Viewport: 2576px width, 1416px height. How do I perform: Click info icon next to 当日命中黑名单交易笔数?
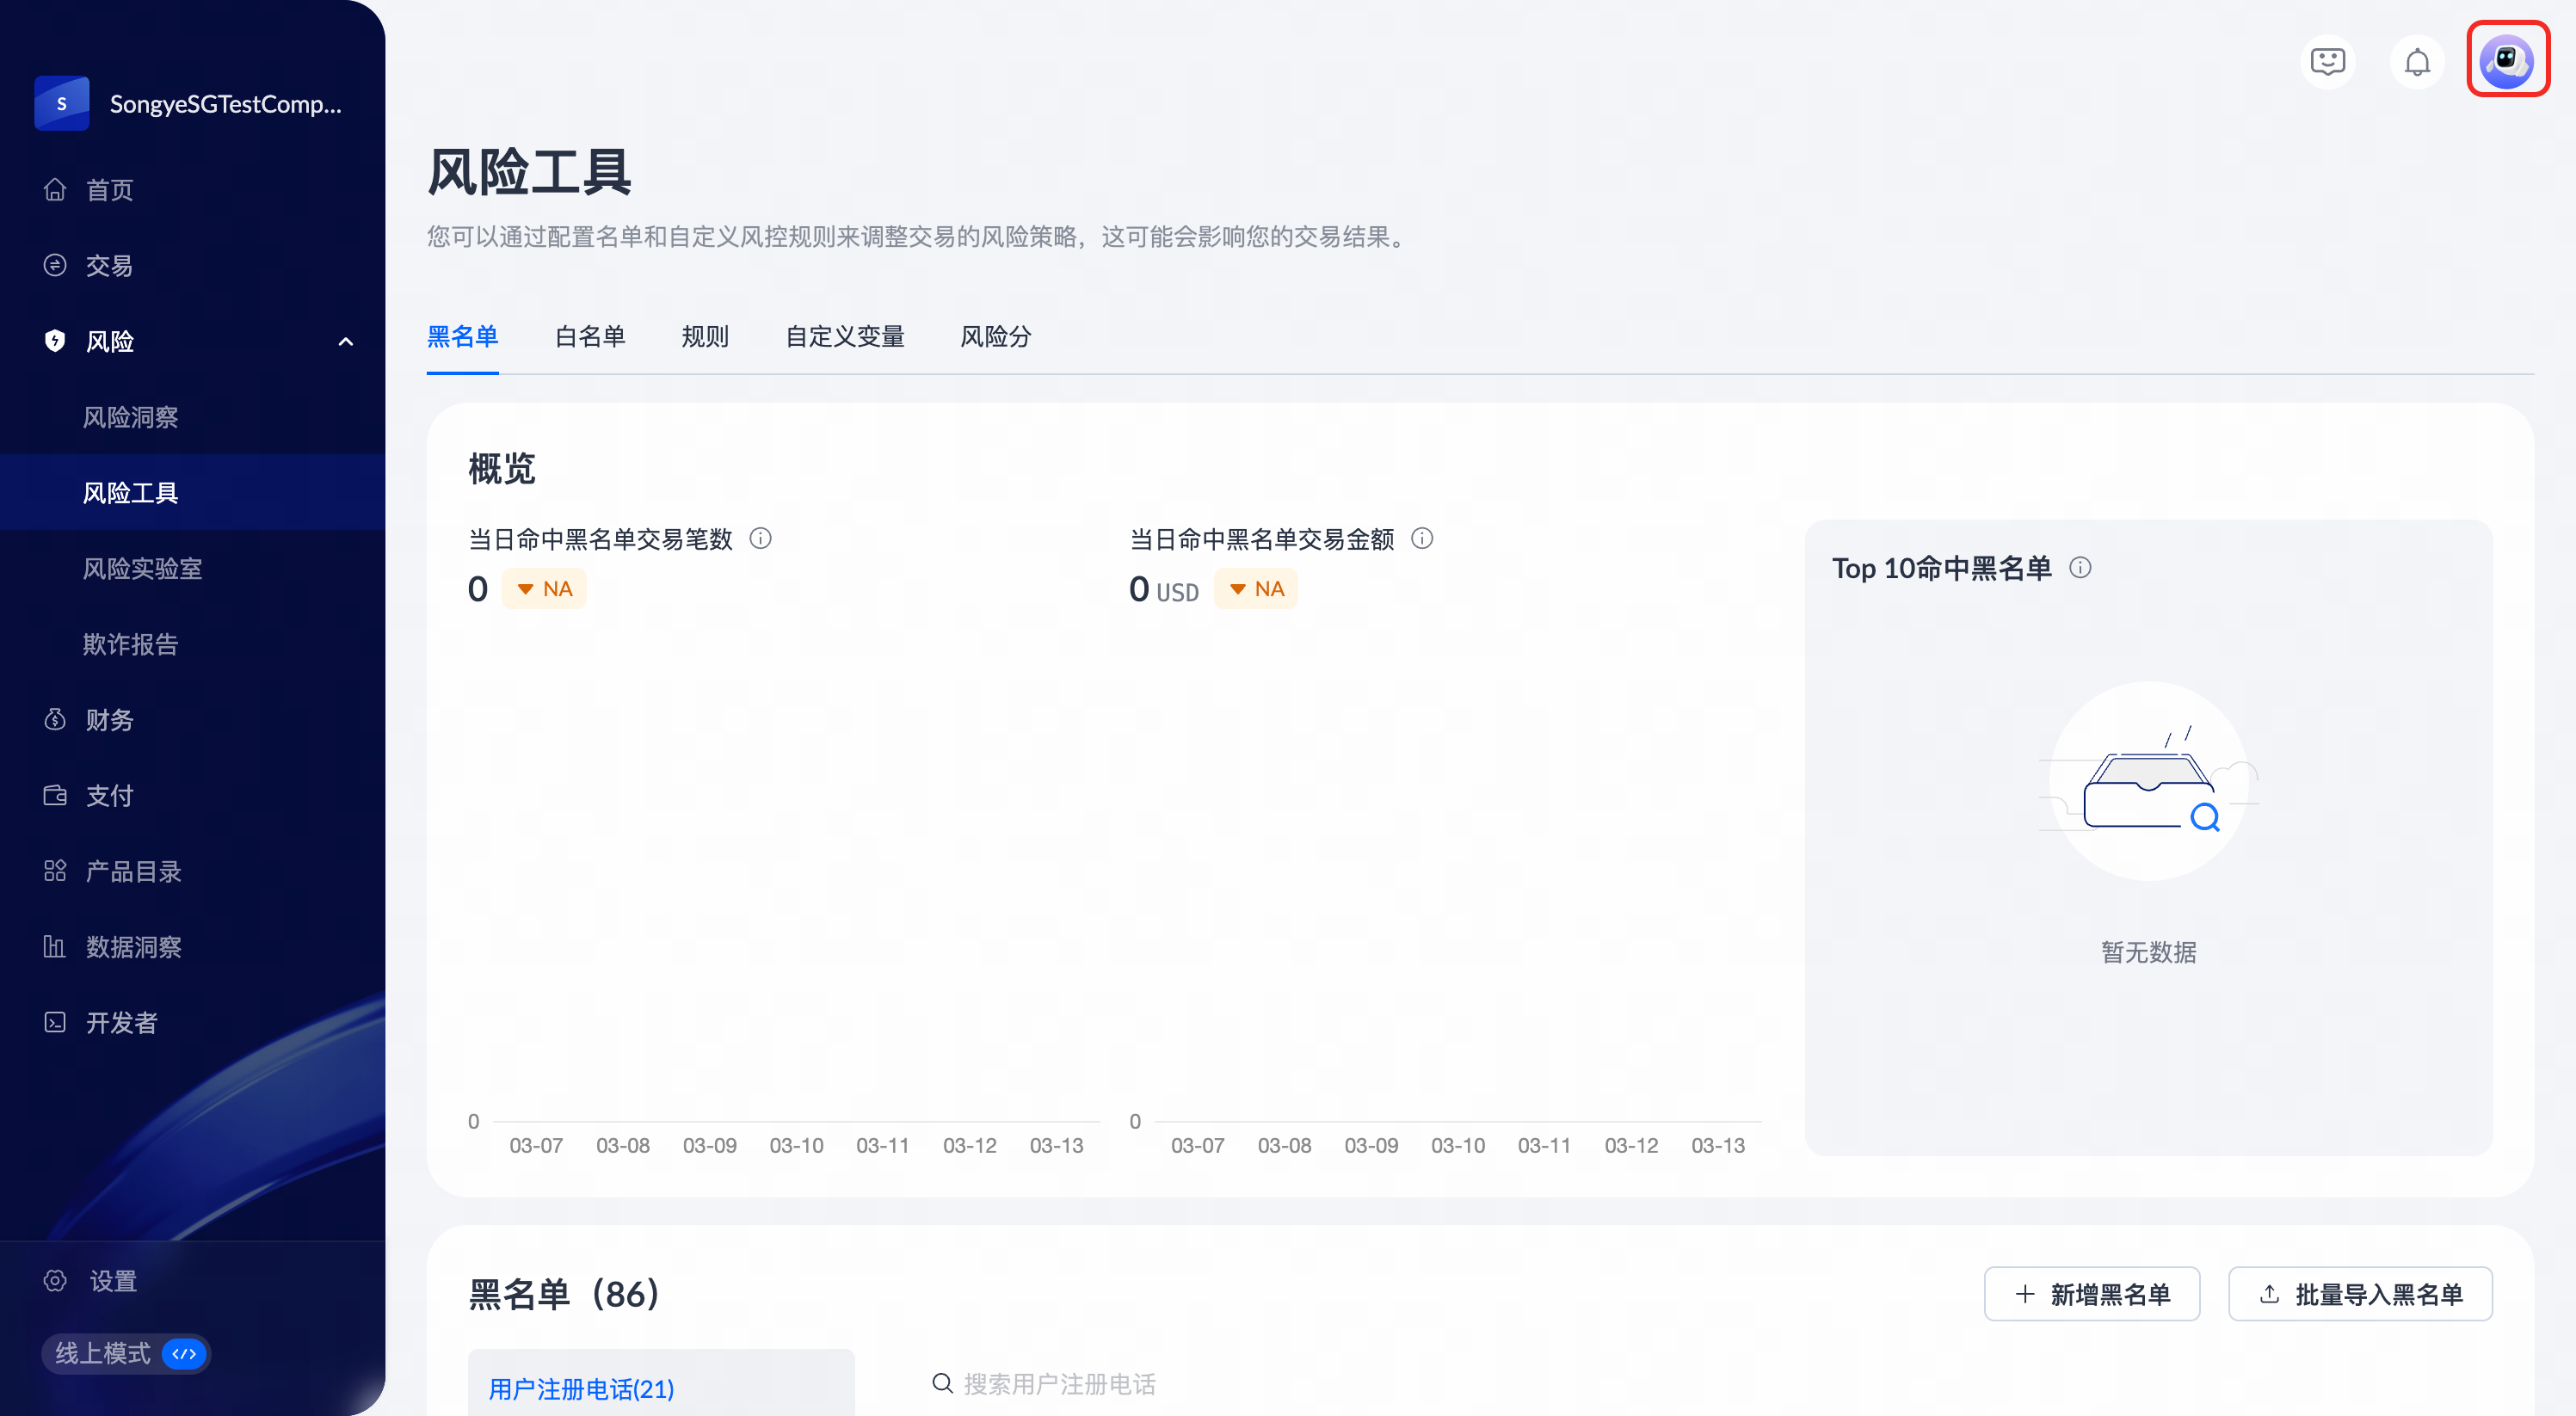point(760,539)
